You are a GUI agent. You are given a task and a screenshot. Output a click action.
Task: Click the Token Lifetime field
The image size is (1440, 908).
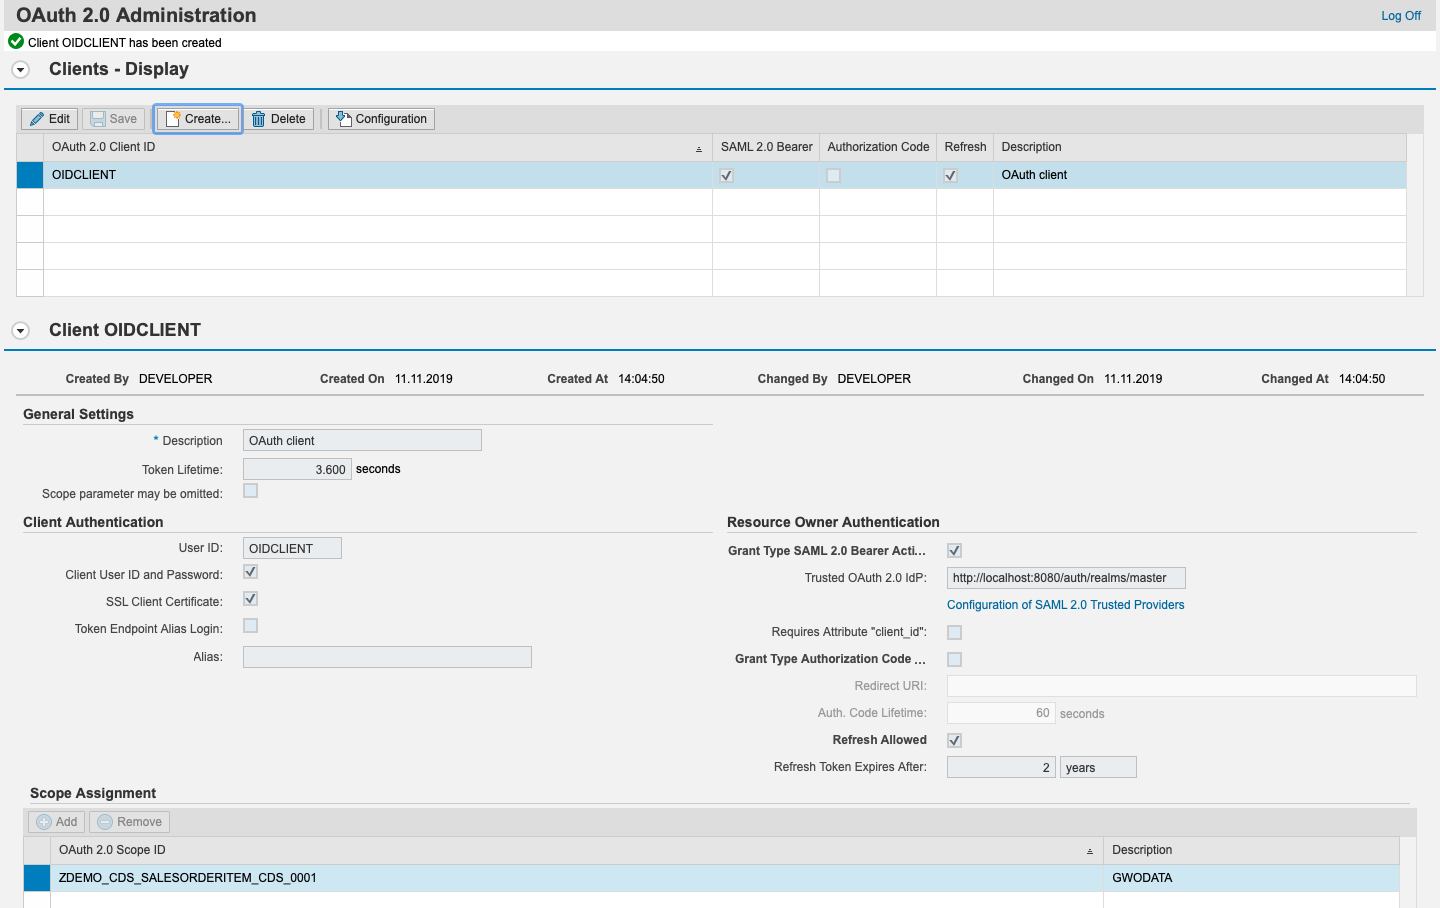tap(297, 469)
